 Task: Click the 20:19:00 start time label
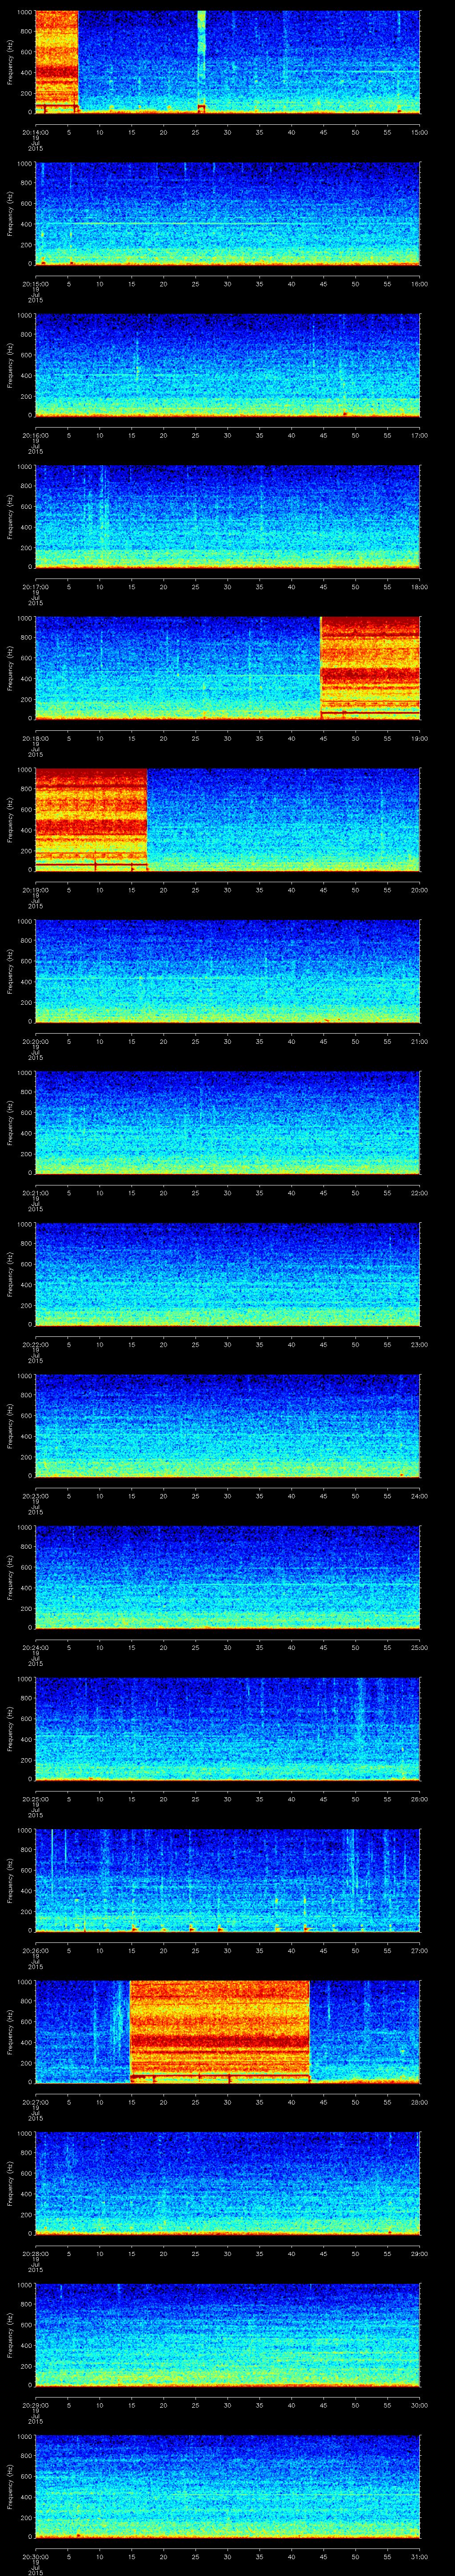click(x=35, y=890)
